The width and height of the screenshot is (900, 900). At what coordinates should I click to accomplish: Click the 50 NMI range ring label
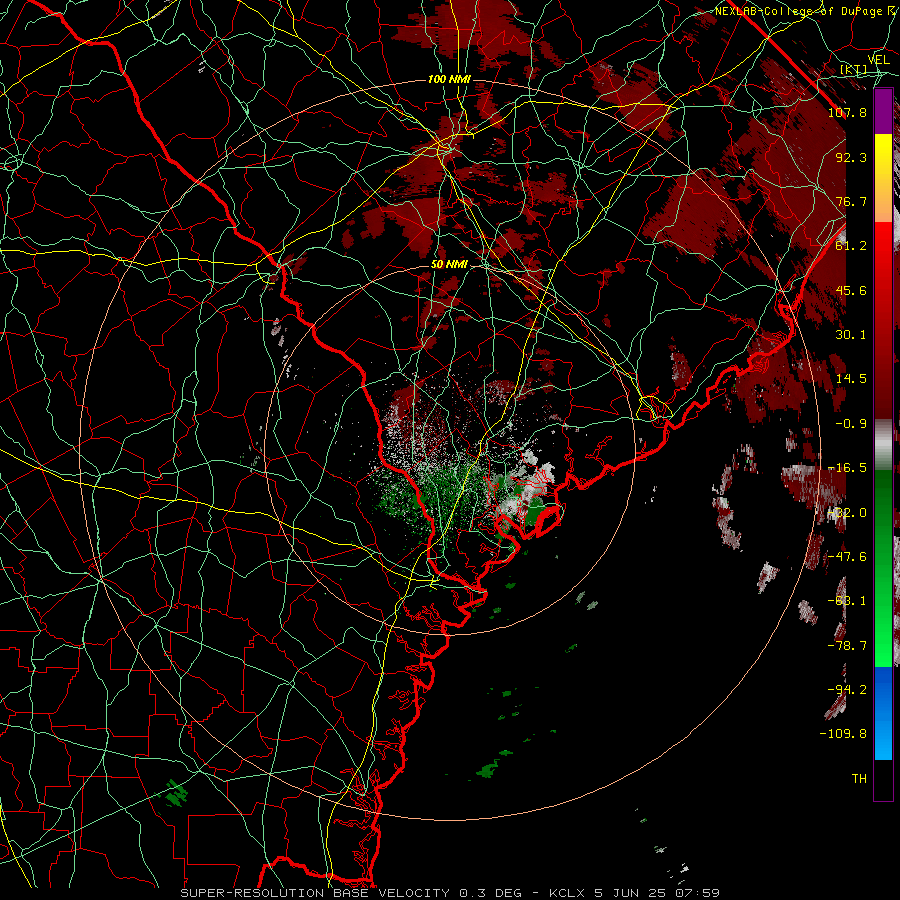[x=449, y=264]
